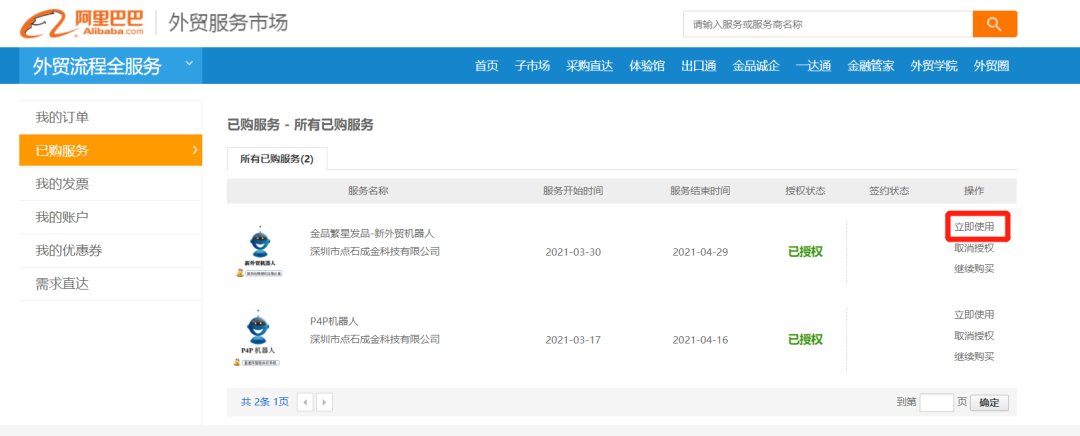Expand the 外贸流程全服务 dropdown chevron
Screen dimensions: 1080x436
pyautogui.click(x=189, y=64)
